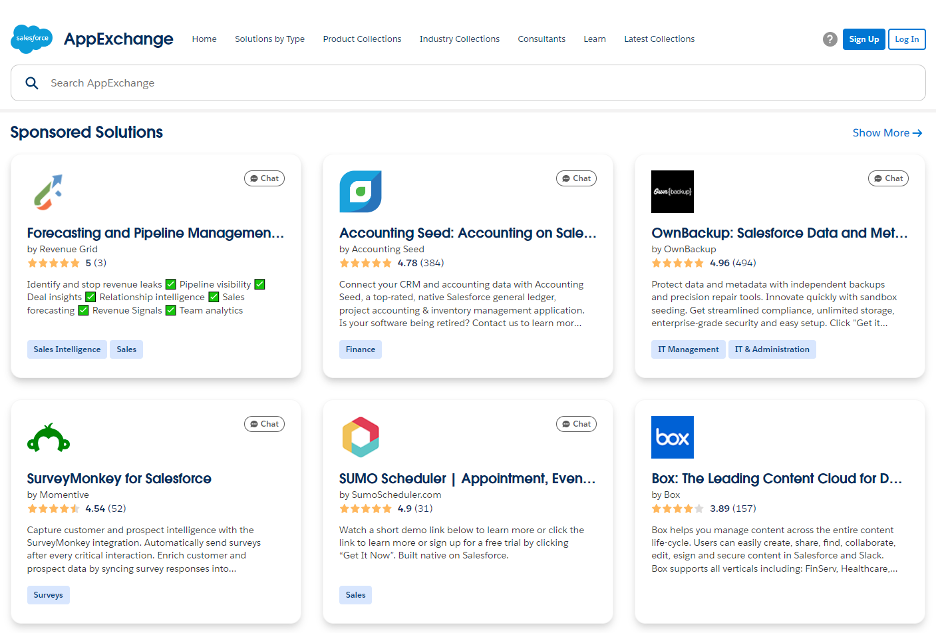This screenshot has height=634, width=936.
Task: Open the help question mark icon
Action: [830, 39]
